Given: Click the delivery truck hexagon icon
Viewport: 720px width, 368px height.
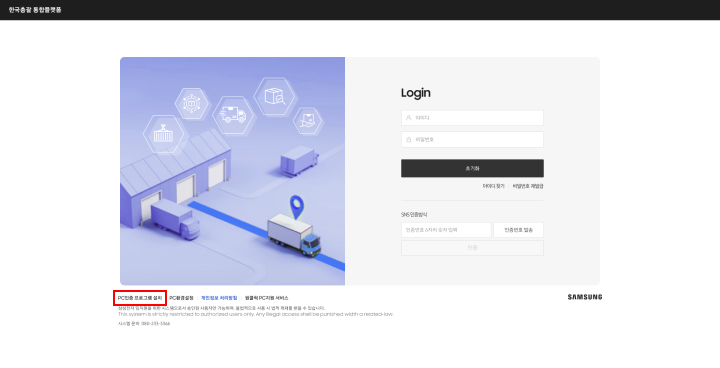Looking at the screenshot, I should click(233, 115).
